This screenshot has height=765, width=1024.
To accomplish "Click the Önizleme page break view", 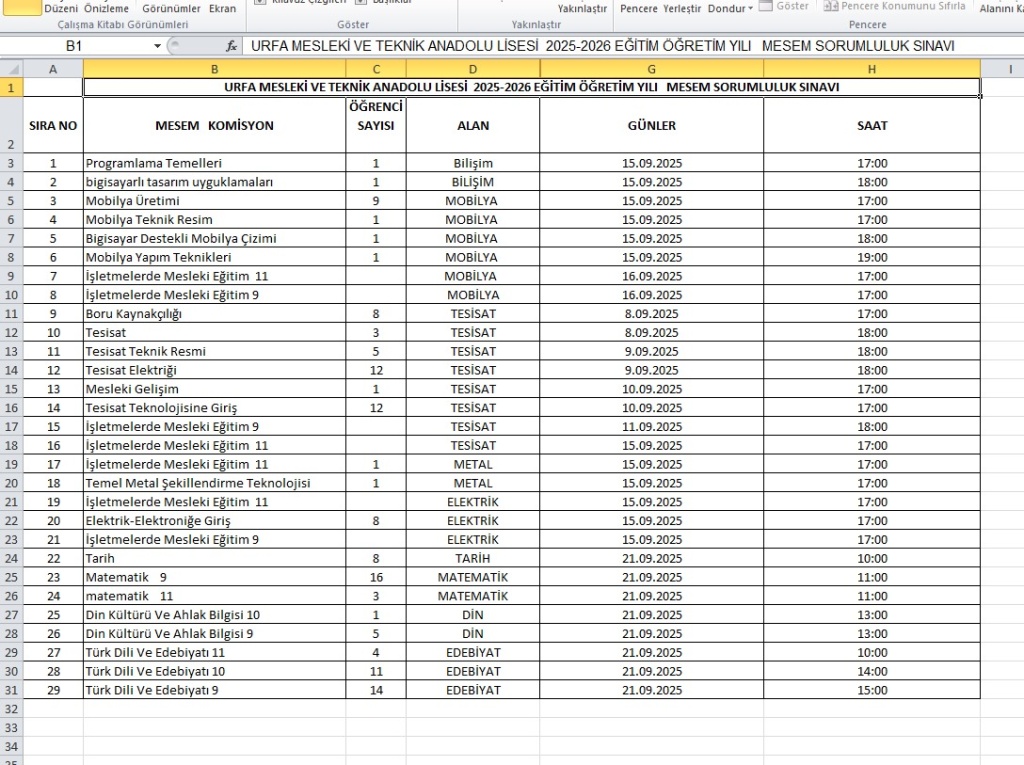I will pyautogui.click(x=106, y=8).
